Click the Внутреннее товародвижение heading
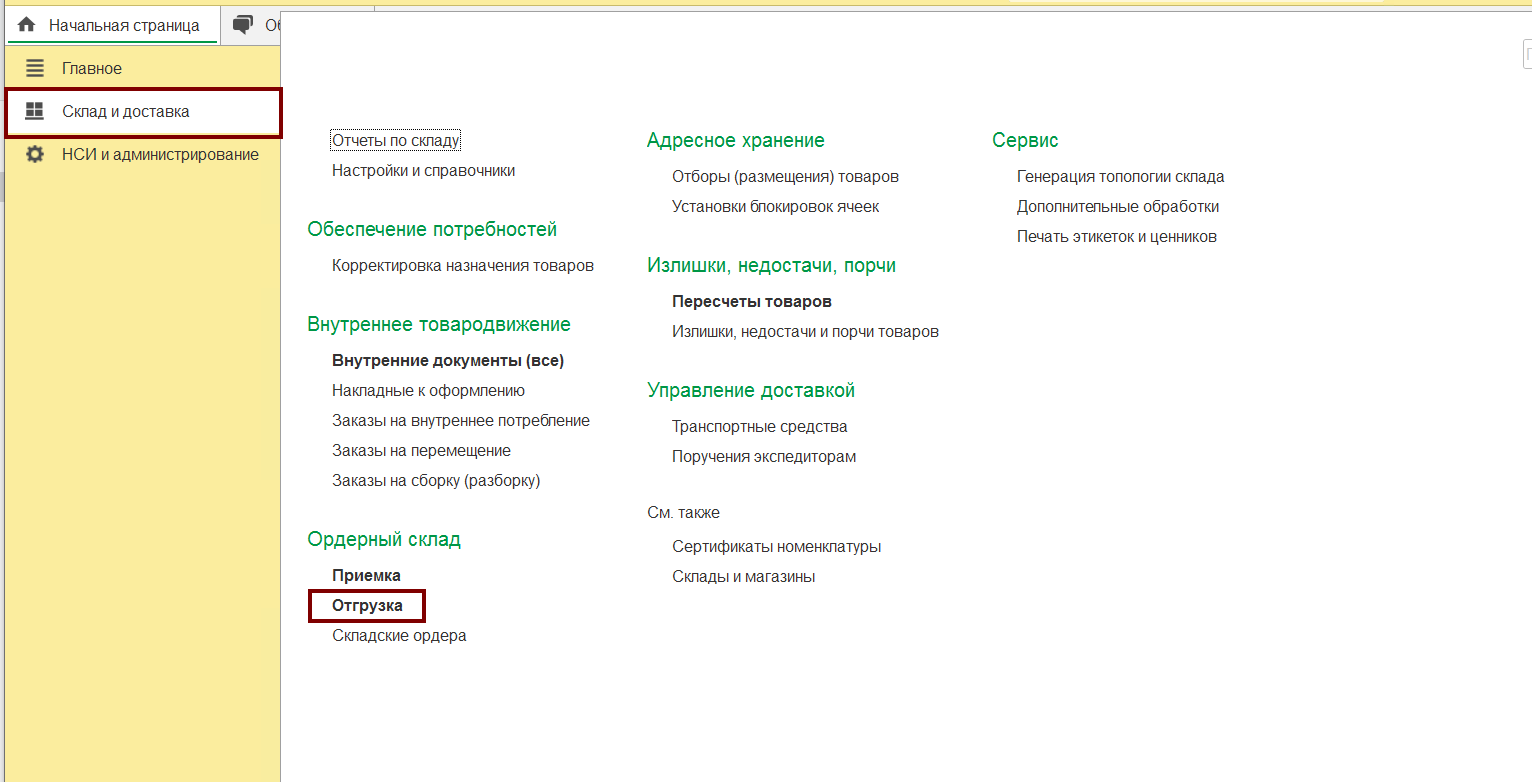The height and width of the screenshot is (782, 1532). click(439, 325)
